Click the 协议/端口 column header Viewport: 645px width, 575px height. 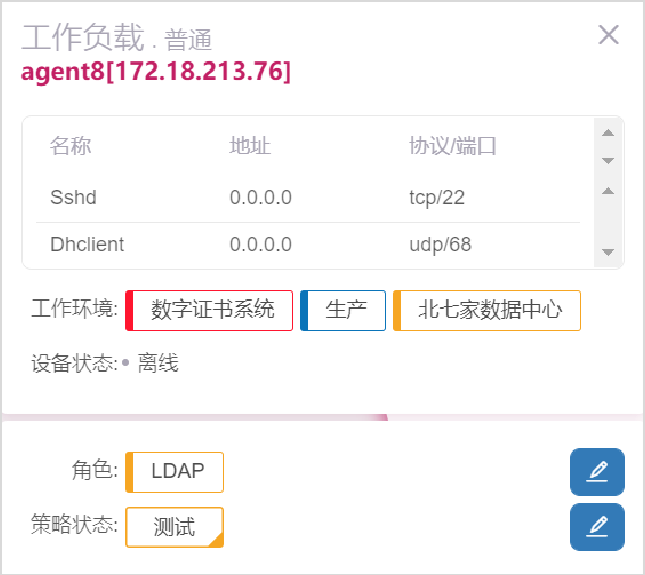point(452,146)
